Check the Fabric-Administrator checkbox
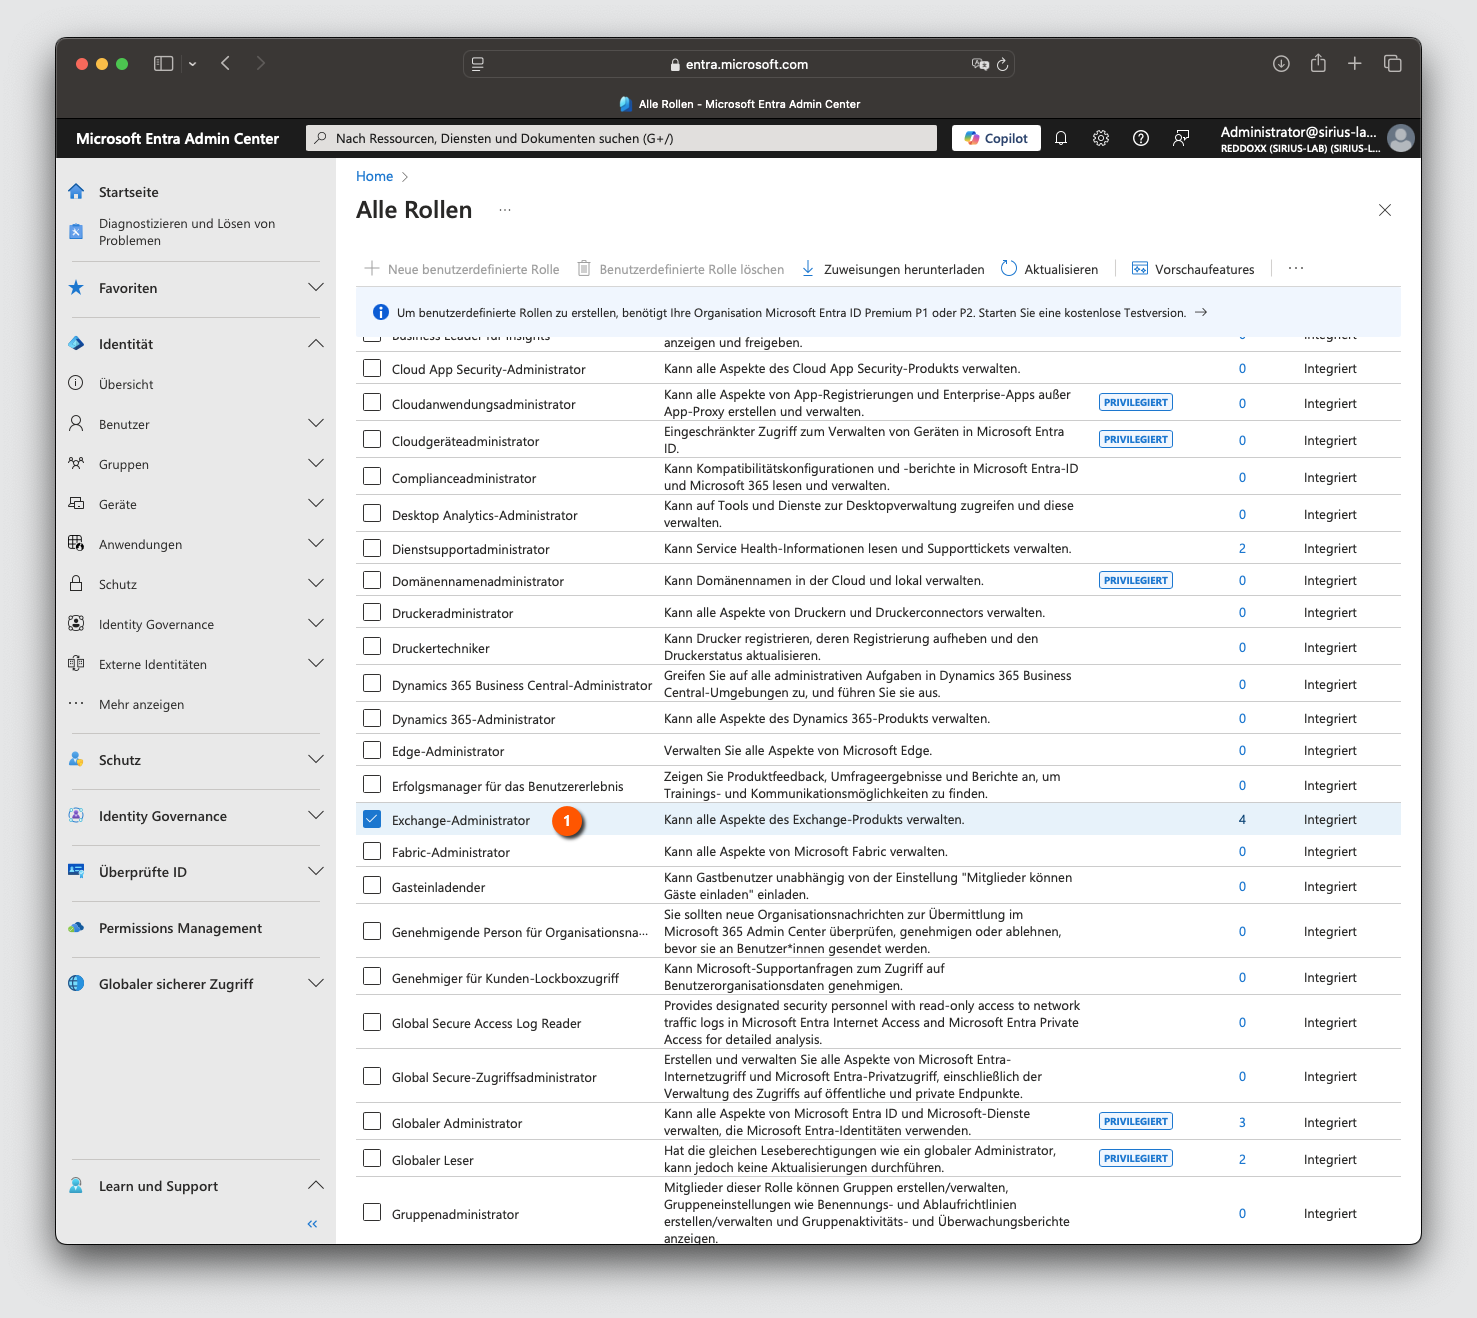This screenshot has width=1477, height=1318. (x=372, y=851)
